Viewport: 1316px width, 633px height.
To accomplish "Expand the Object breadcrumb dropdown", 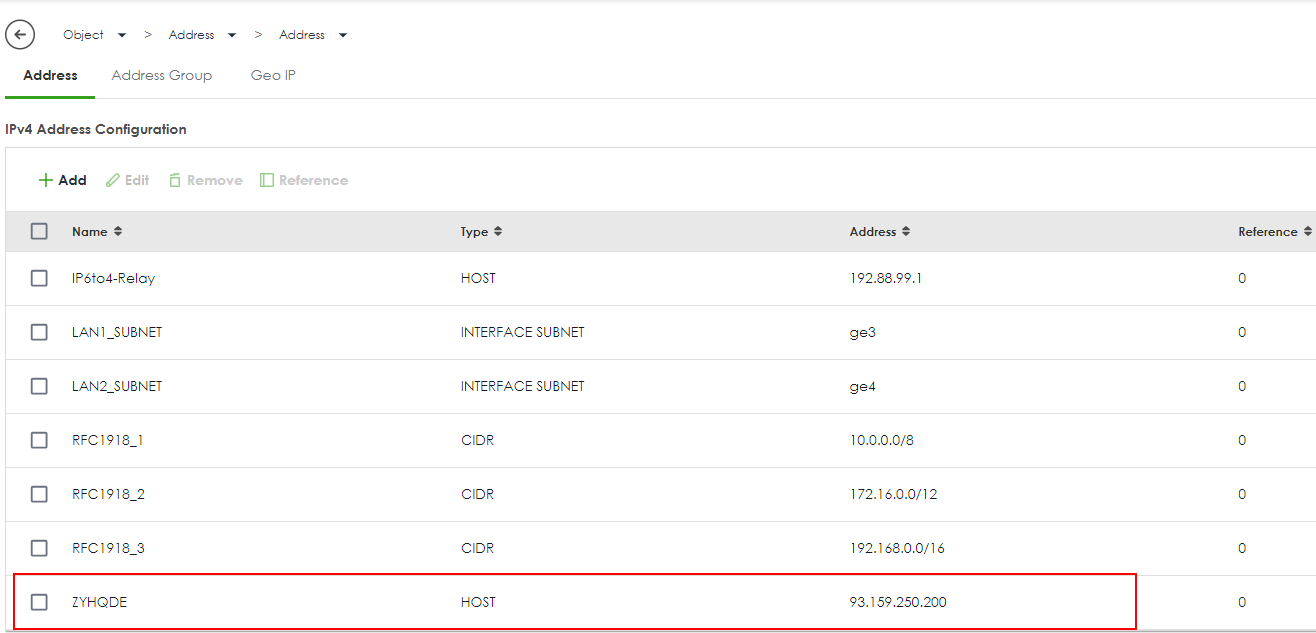I will pyautogui.click(x=122, y=36).
